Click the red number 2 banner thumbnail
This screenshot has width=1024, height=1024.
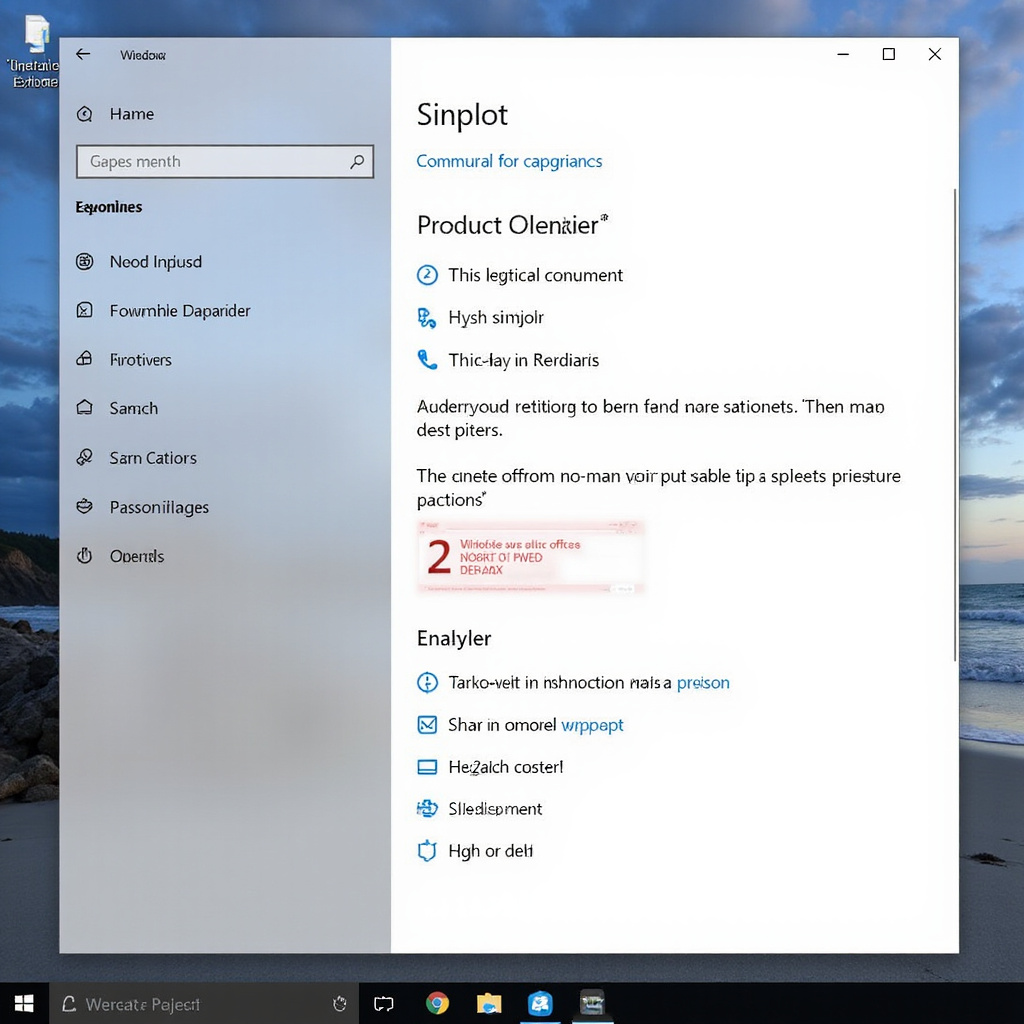pos(531,557)
